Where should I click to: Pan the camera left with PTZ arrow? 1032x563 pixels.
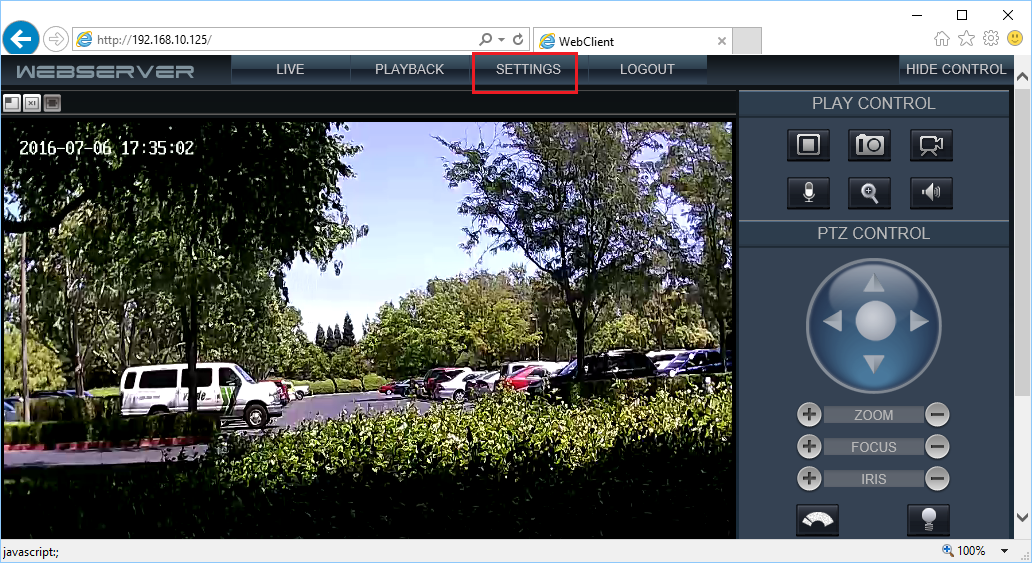pyautogui.click(x=832, y=322)
